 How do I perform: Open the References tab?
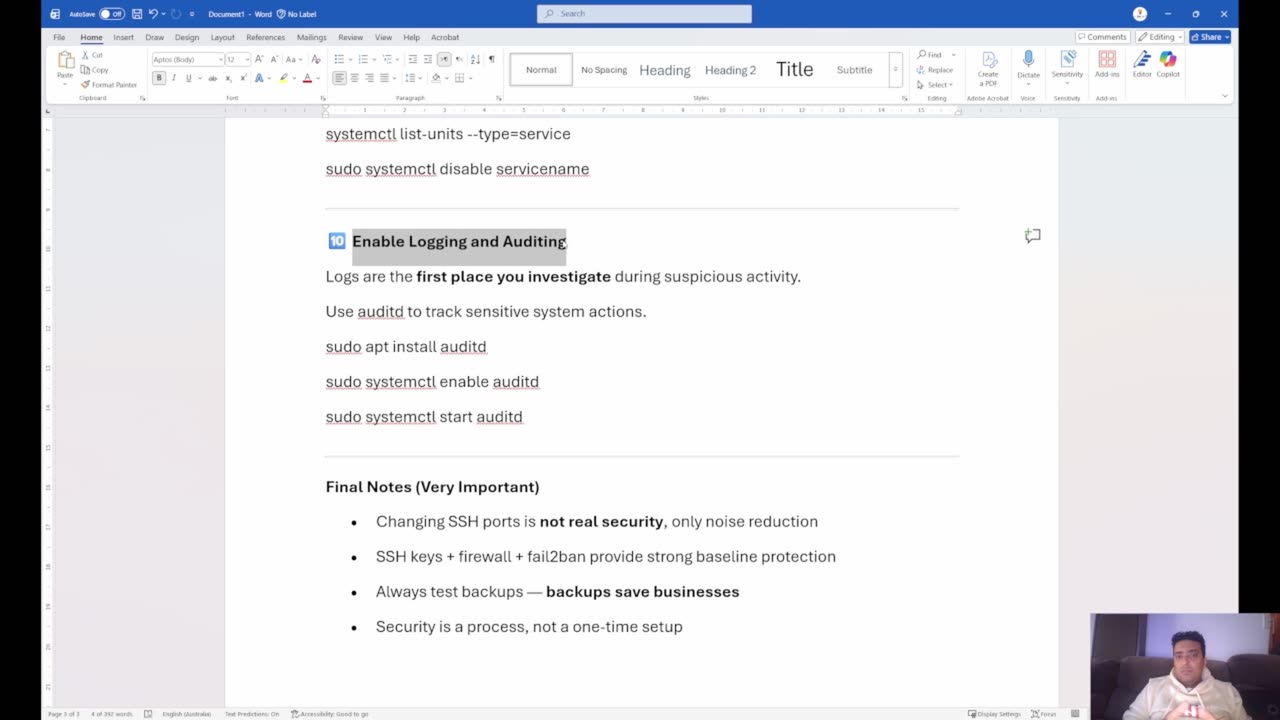265,37
